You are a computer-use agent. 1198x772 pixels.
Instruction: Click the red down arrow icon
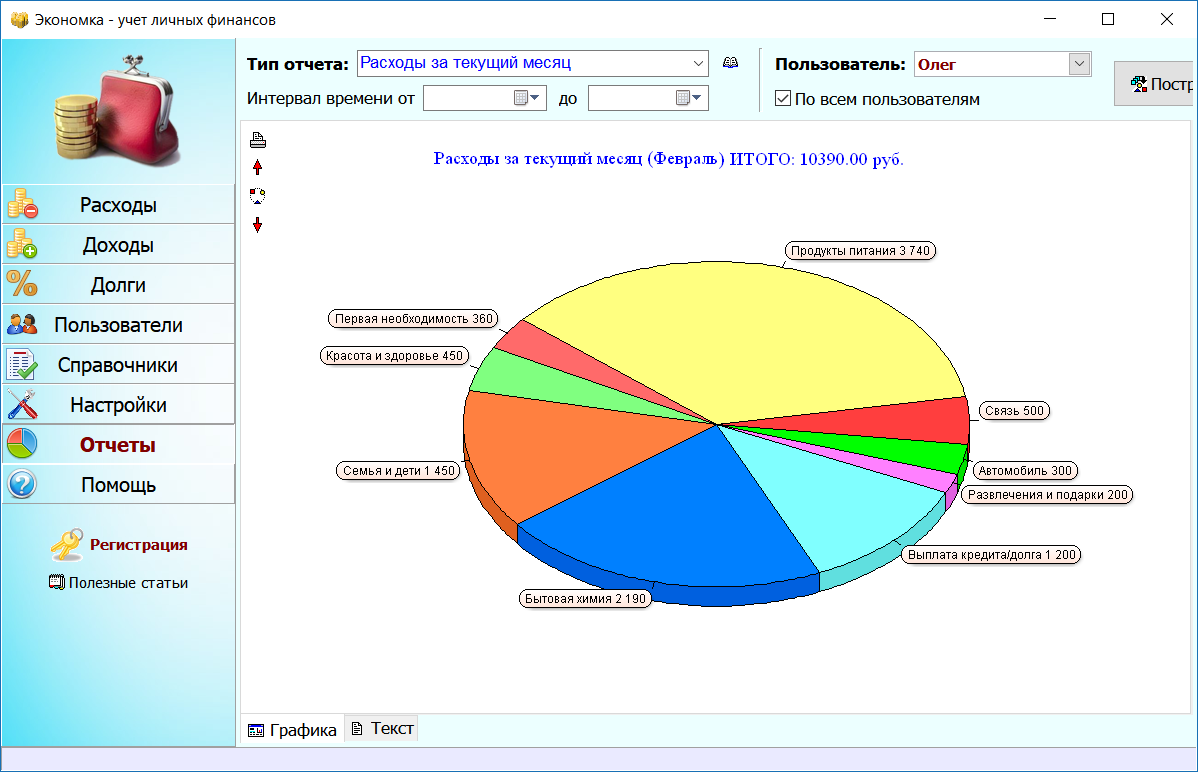click(257, 225)
